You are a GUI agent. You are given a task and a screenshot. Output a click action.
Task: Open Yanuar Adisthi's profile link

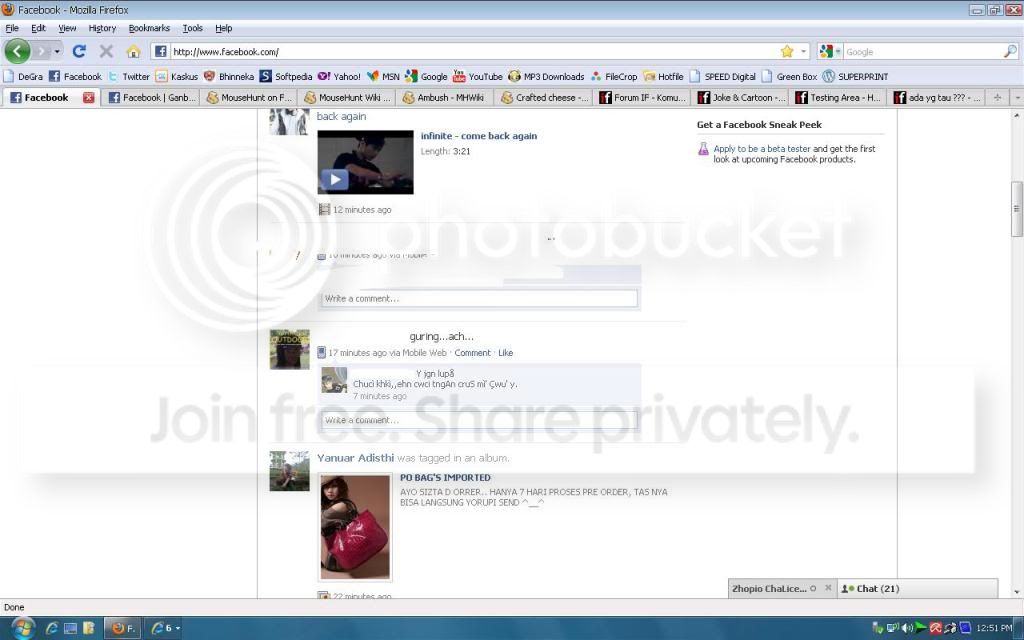[x=355, y=458]
